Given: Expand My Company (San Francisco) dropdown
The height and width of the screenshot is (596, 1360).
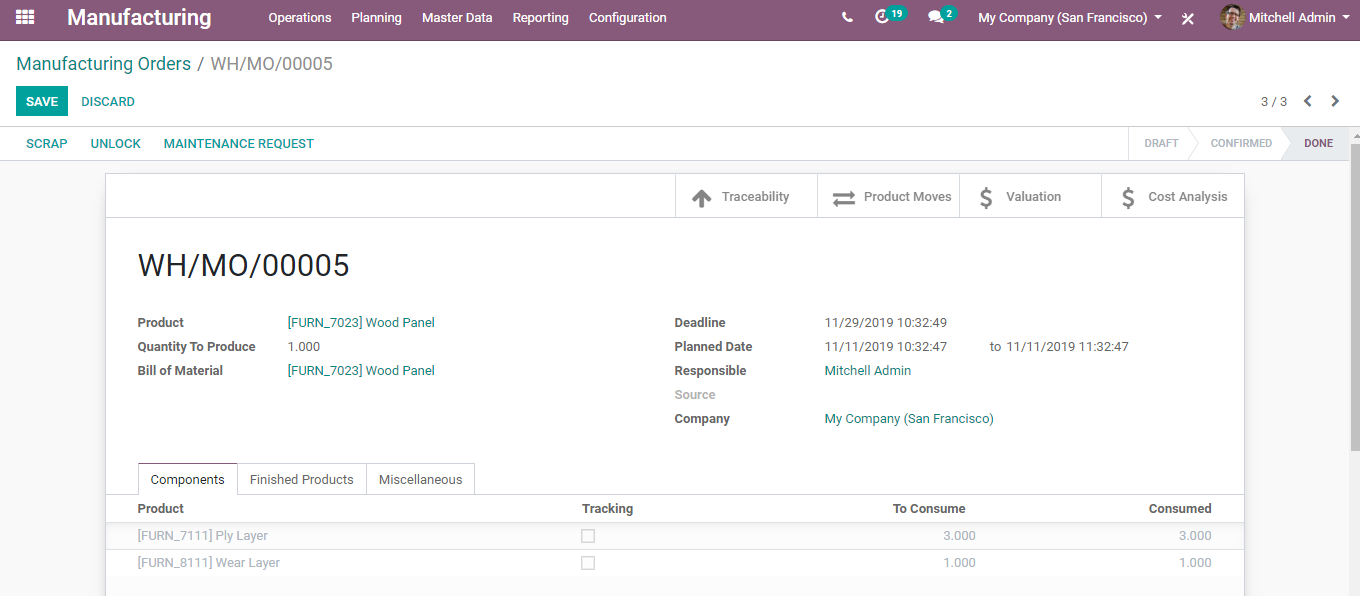Looking at the screenshot, I should (x=1070, y=18).
